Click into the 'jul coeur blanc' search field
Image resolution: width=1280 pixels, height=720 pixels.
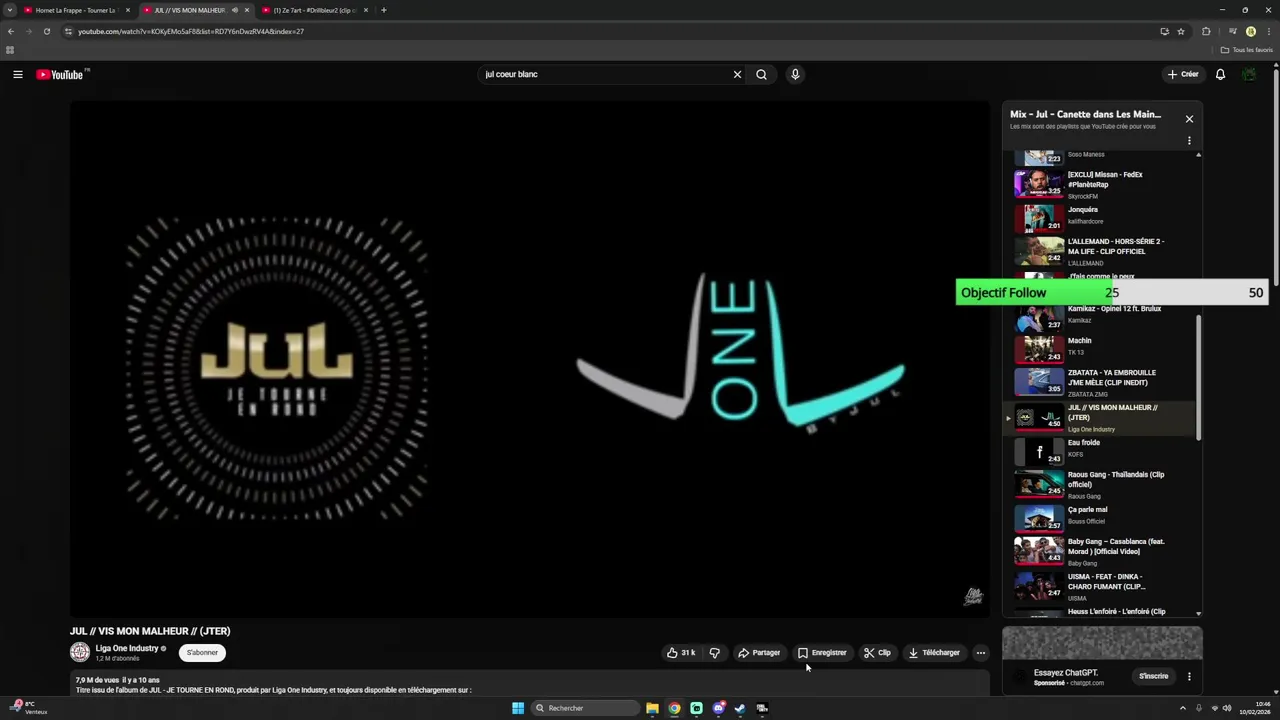(x=605, y=74)
